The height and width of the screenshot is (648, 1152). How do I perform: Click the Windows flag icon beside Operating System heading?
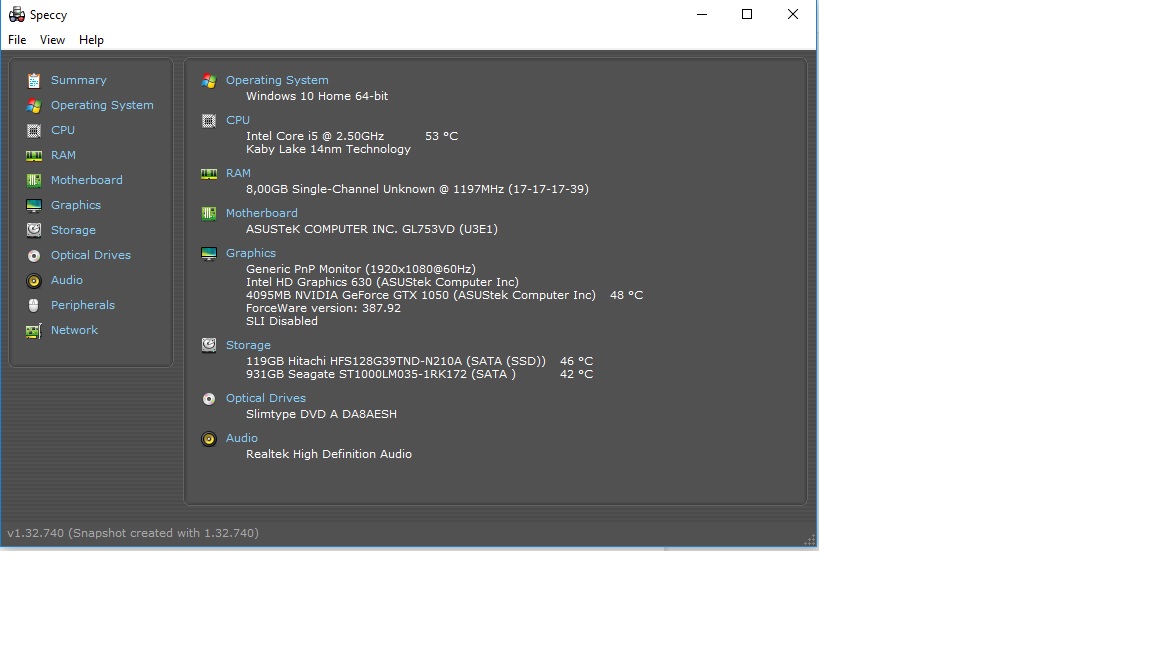[x=209, y=81]
